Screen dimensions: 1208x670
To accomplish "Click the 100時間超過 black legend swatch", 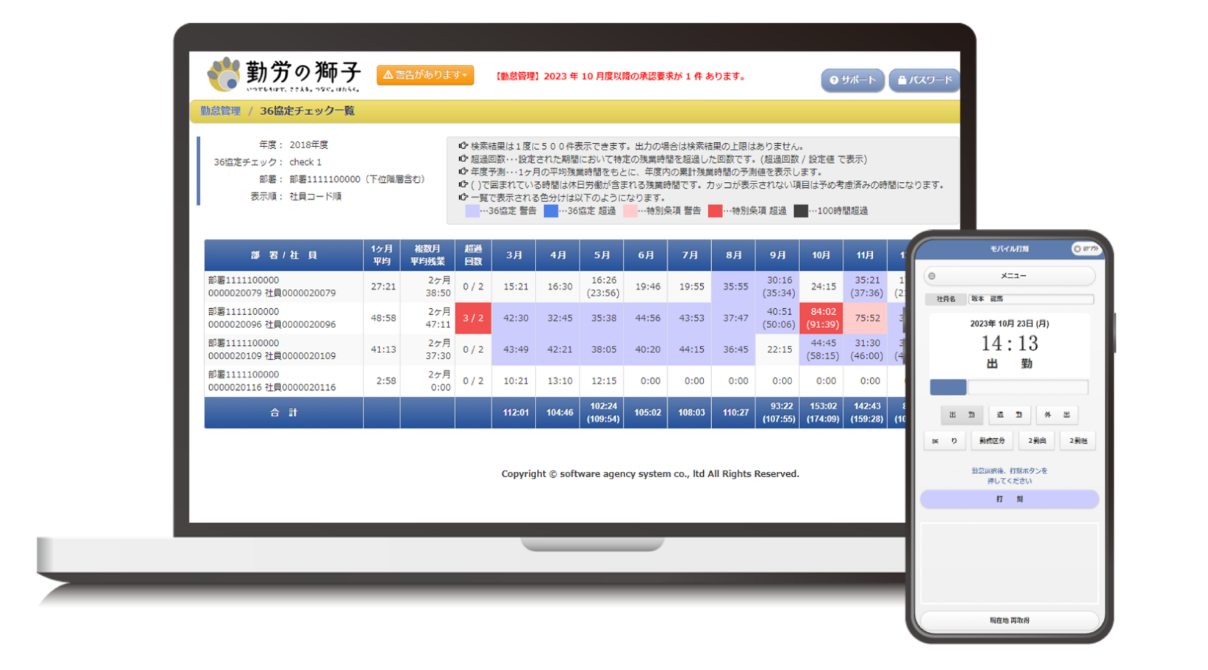I will click(801, 211).
